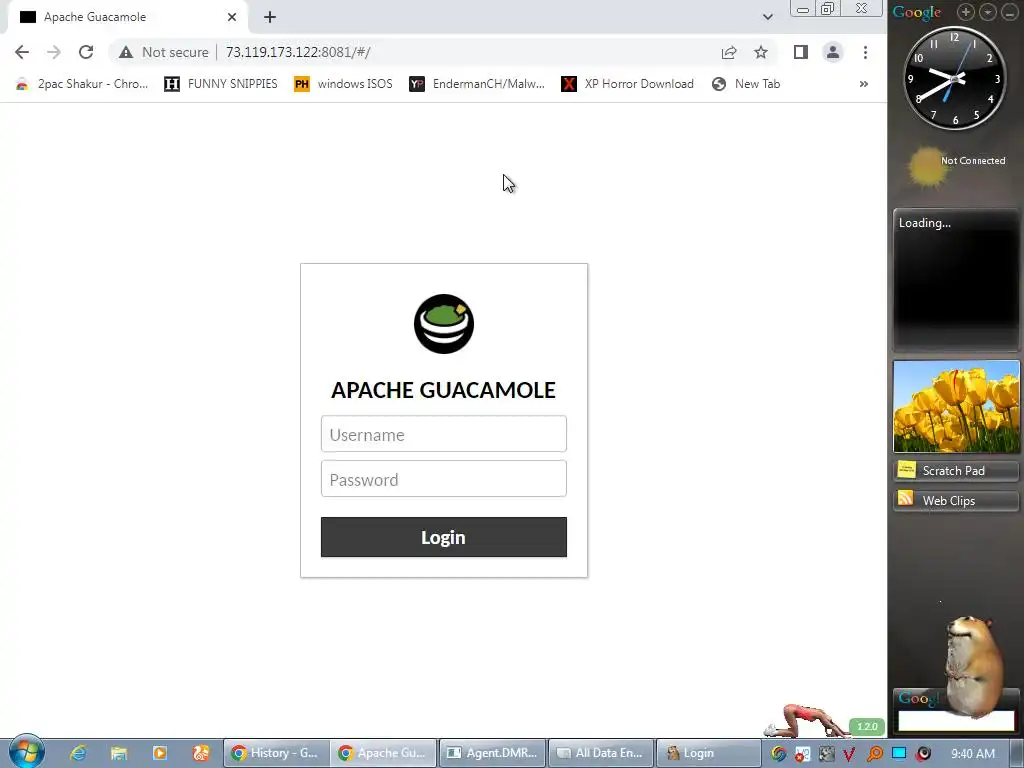Add gadget with sidebar plus icon
The height and width of the screenshot is (768, 1024).
pos(966,12)
